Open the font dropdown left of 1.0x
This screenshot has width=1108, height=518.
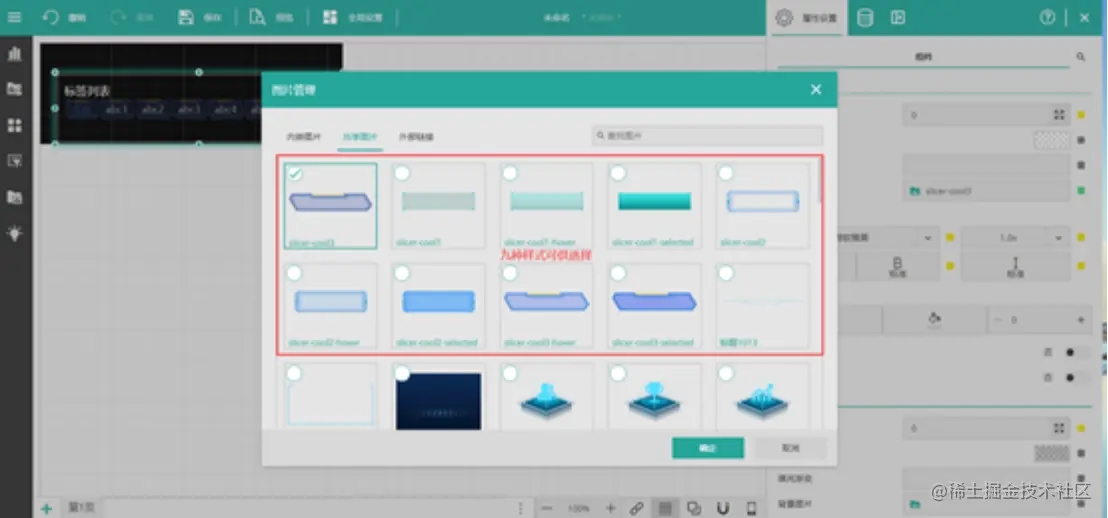(888, 237)
